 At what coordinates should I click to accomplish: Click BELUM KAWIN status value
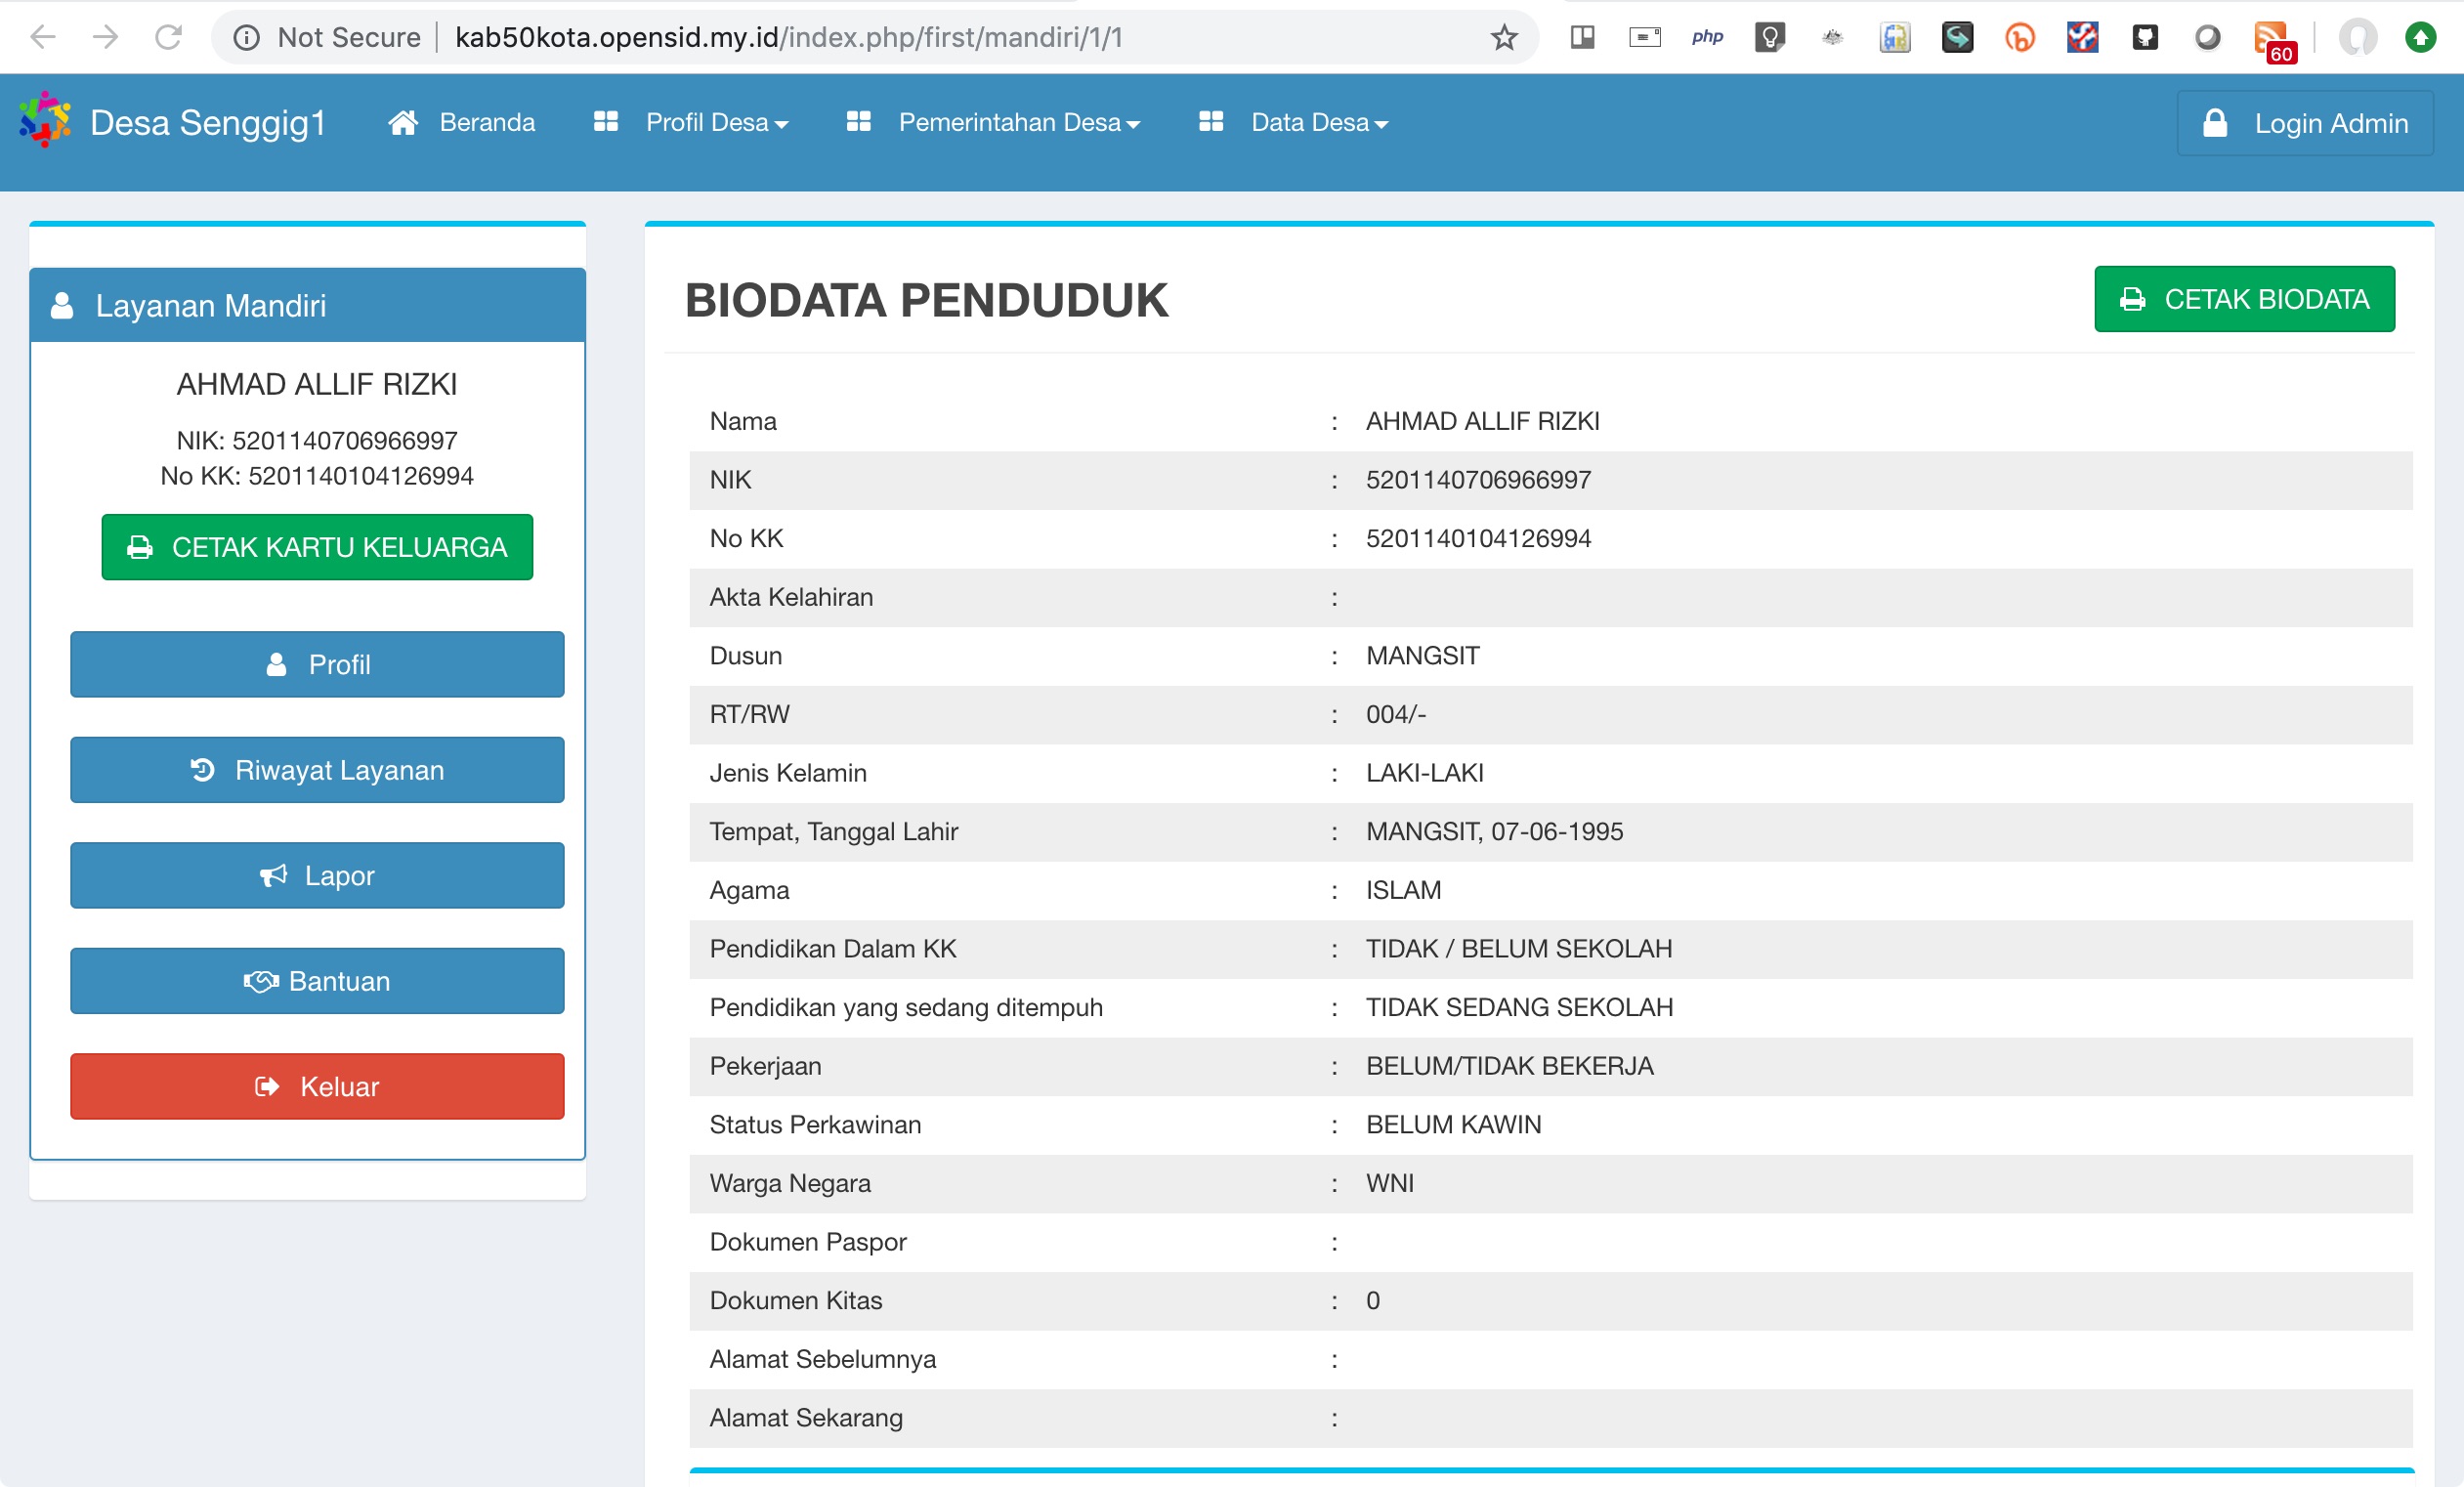point(1453,1124)
